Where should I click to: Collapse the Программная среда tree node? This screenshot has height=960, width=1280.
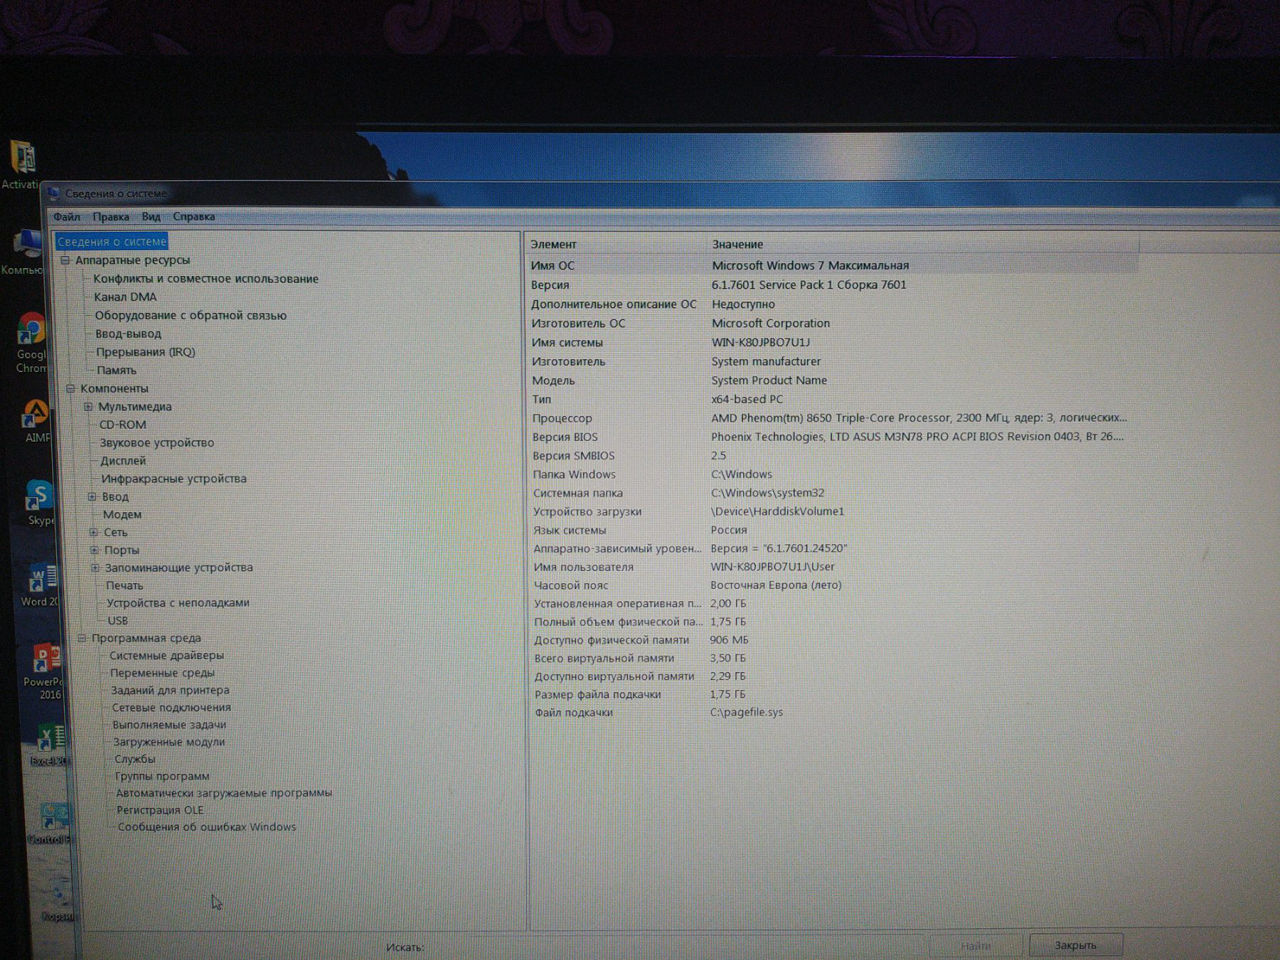point(82,638)
